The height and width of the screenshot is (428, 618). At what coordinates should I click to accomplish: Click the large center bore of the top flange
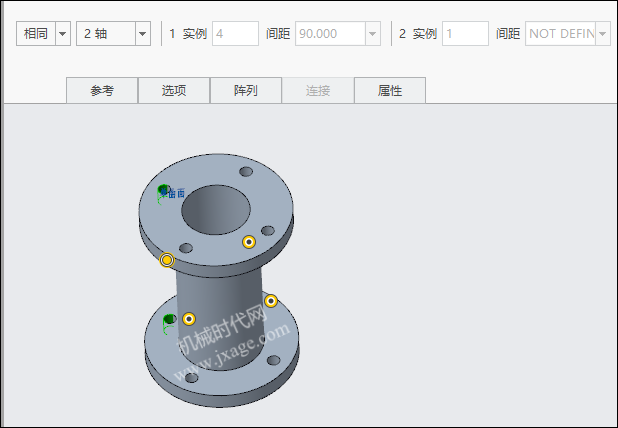click(x=216, y=210)
